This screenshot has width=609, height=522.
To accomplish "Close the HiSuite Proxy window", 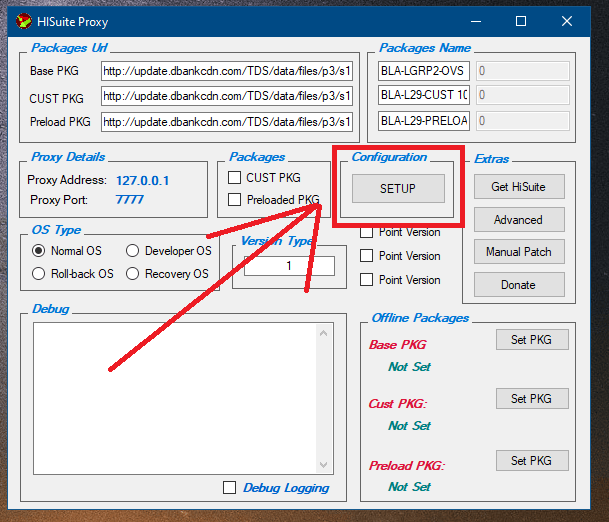I will coord(567,21).
